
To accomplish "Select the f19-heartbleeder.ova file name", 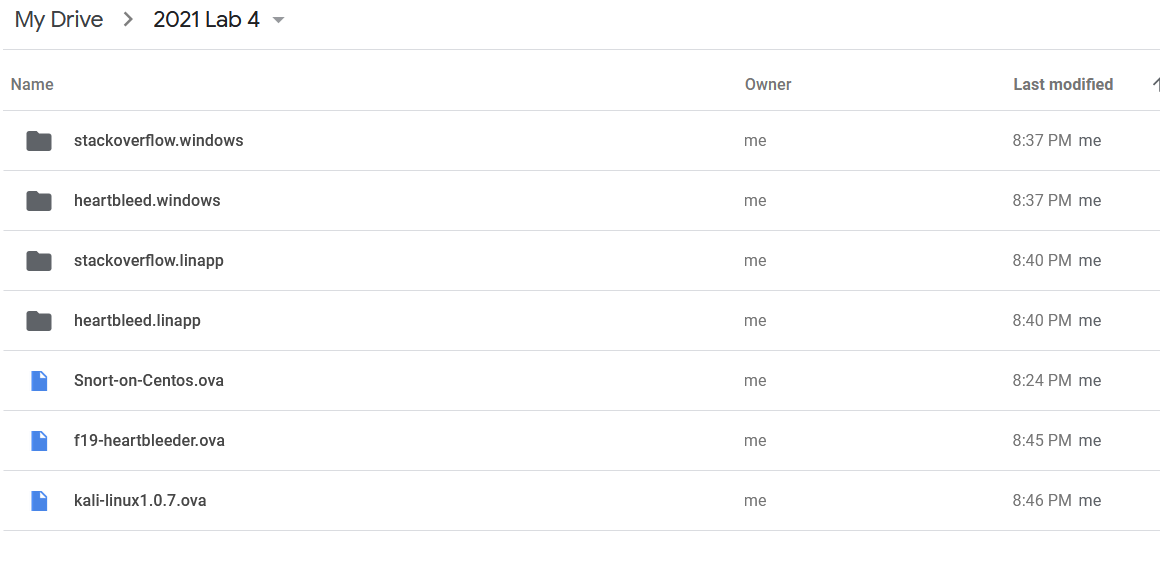I will (x=149, y=441).
